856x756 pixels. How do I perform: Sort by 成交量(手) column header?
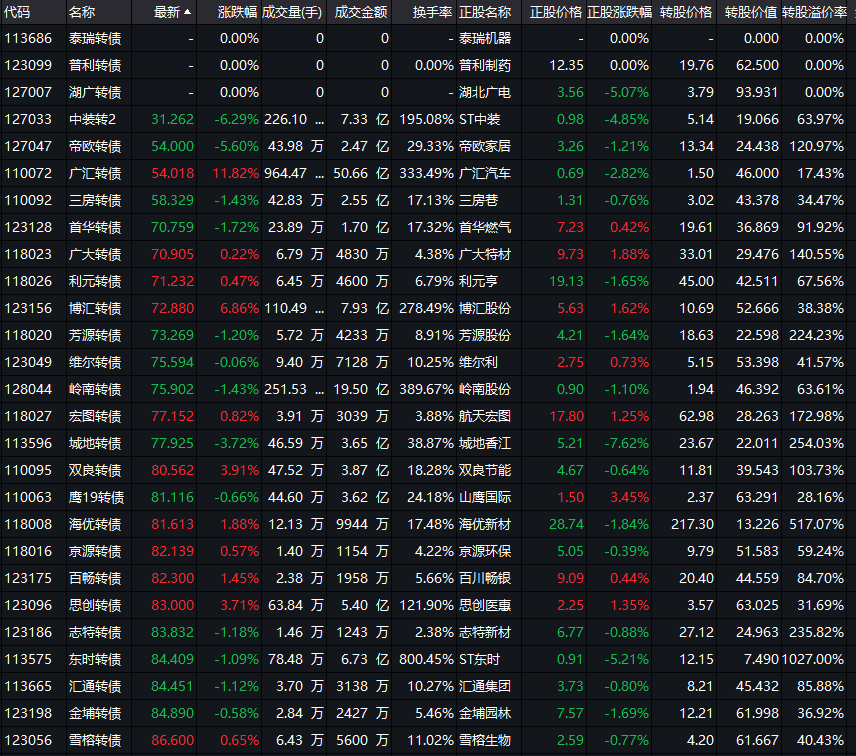(x=292, y=12)
